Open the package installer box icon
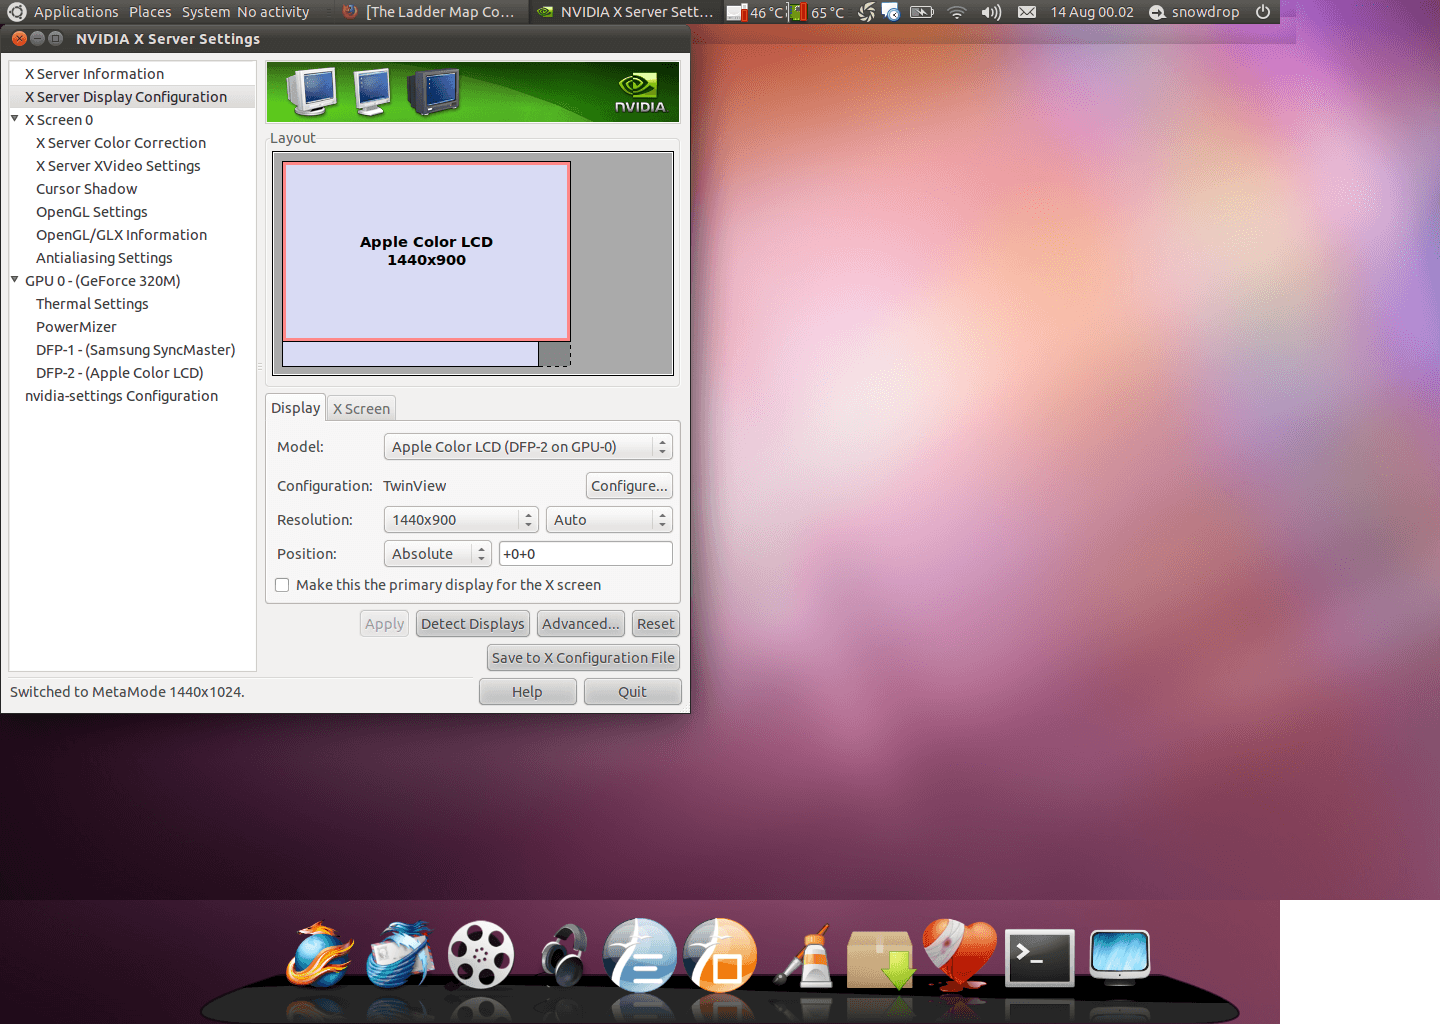 click(x=881, y=958)
